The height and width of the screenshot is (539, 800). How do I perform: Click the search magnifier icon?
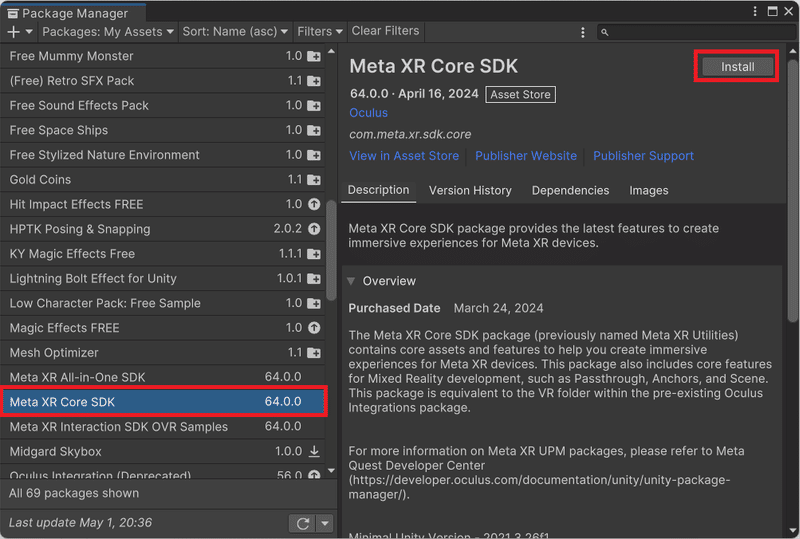tap(605, 32)
